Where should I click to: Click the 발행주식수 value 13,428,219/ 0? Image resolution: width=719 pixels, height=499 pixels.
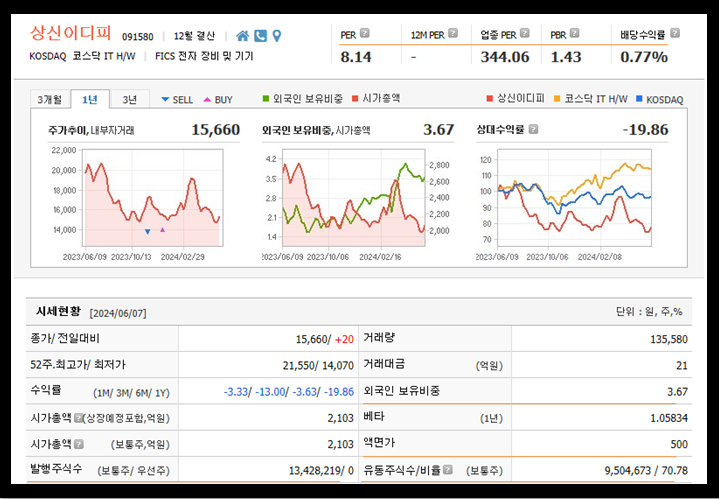point(321,471)
